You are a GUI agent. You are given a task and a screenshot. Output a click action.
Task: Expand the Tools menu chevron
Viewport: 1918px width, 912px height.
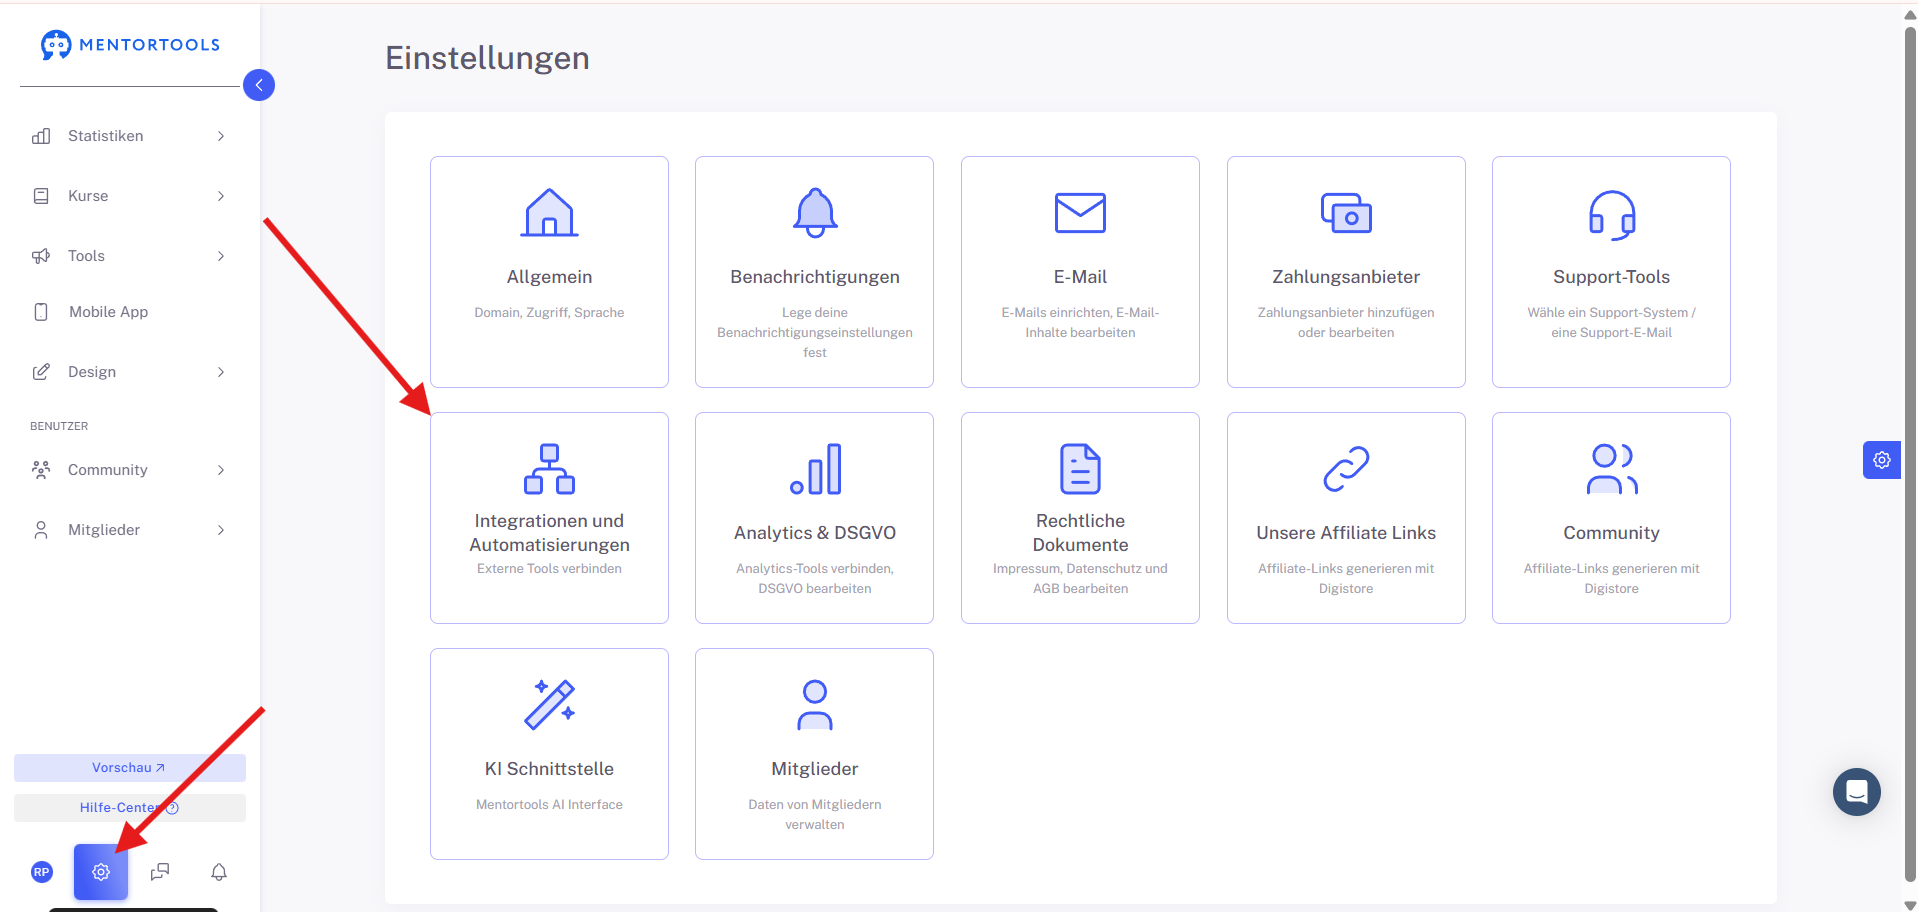tap(221, 256)
